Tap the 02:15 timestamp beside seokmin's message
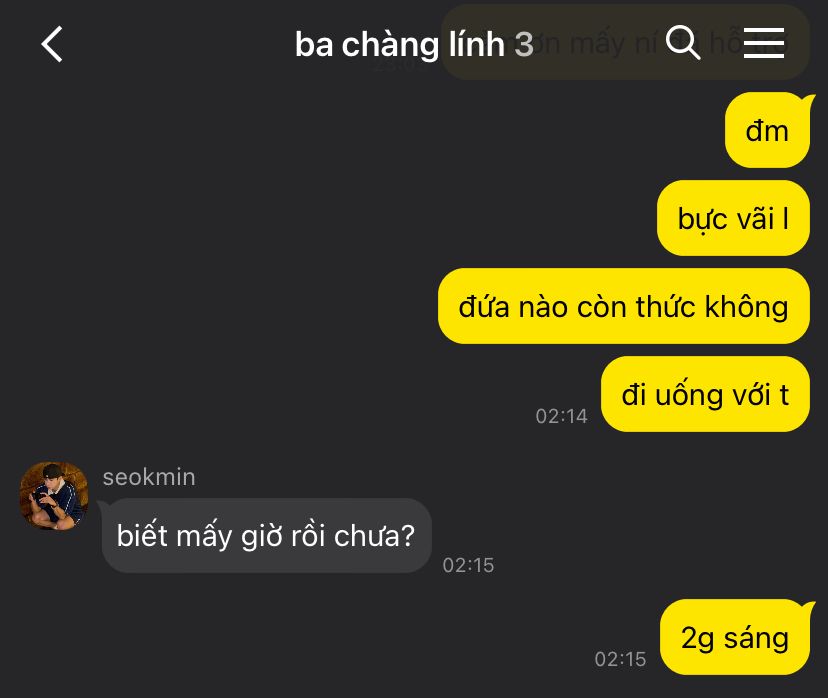 pyautogui.click(x=468, y=565)
